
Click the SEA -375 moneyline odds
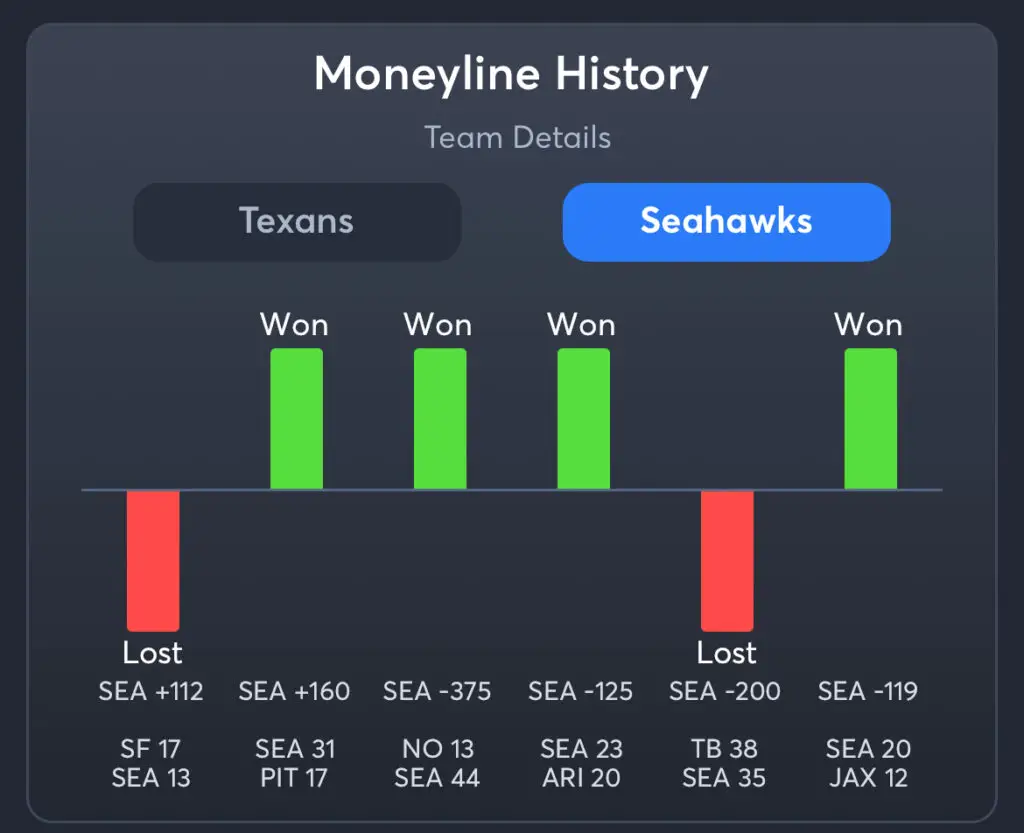tap(437, 691)
